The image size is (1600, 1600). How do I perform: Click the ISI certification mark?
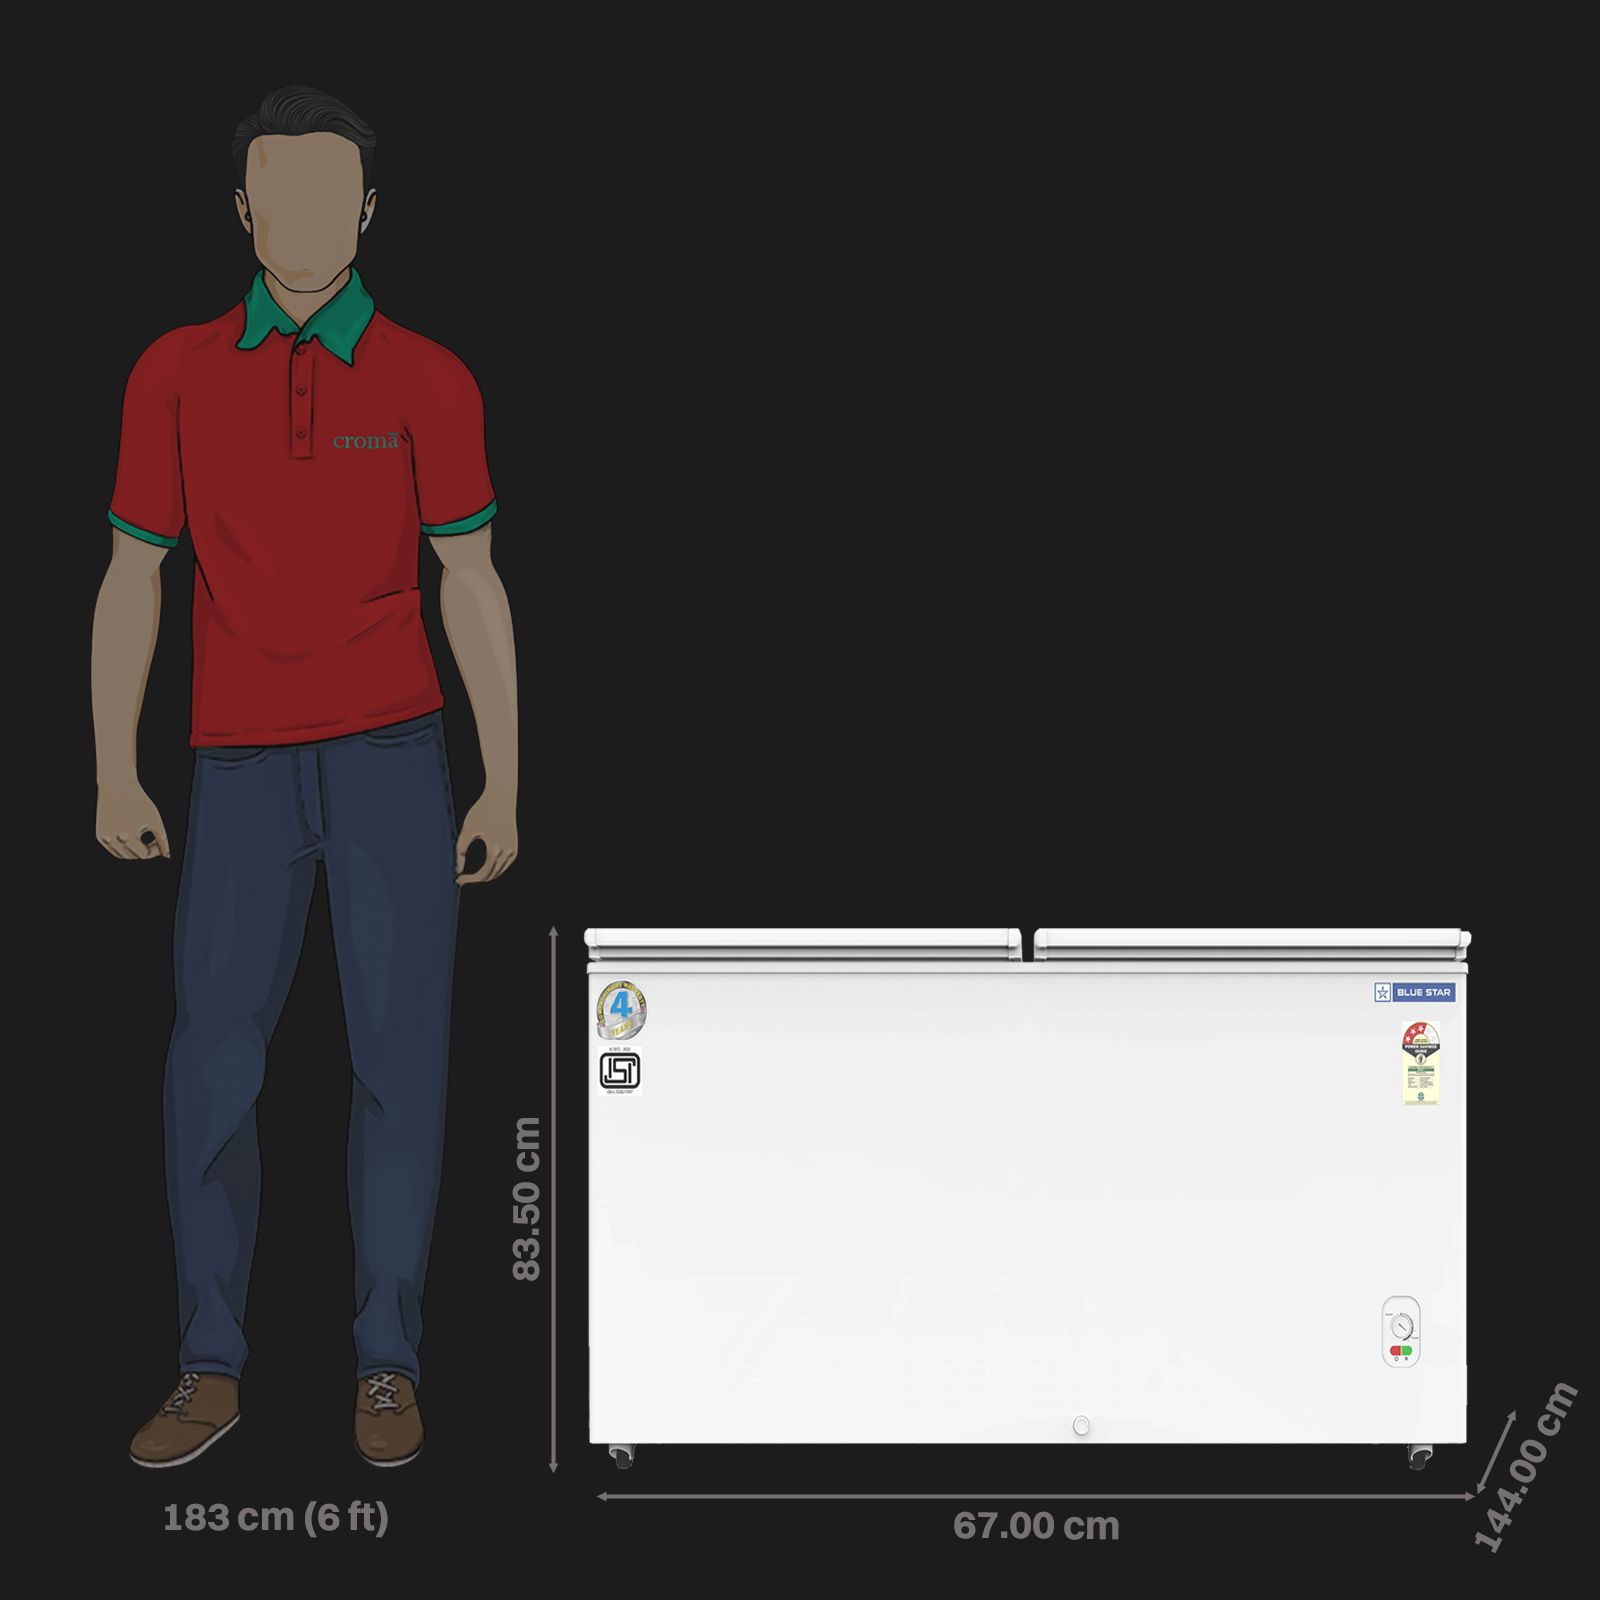[x=620, y=1071]
